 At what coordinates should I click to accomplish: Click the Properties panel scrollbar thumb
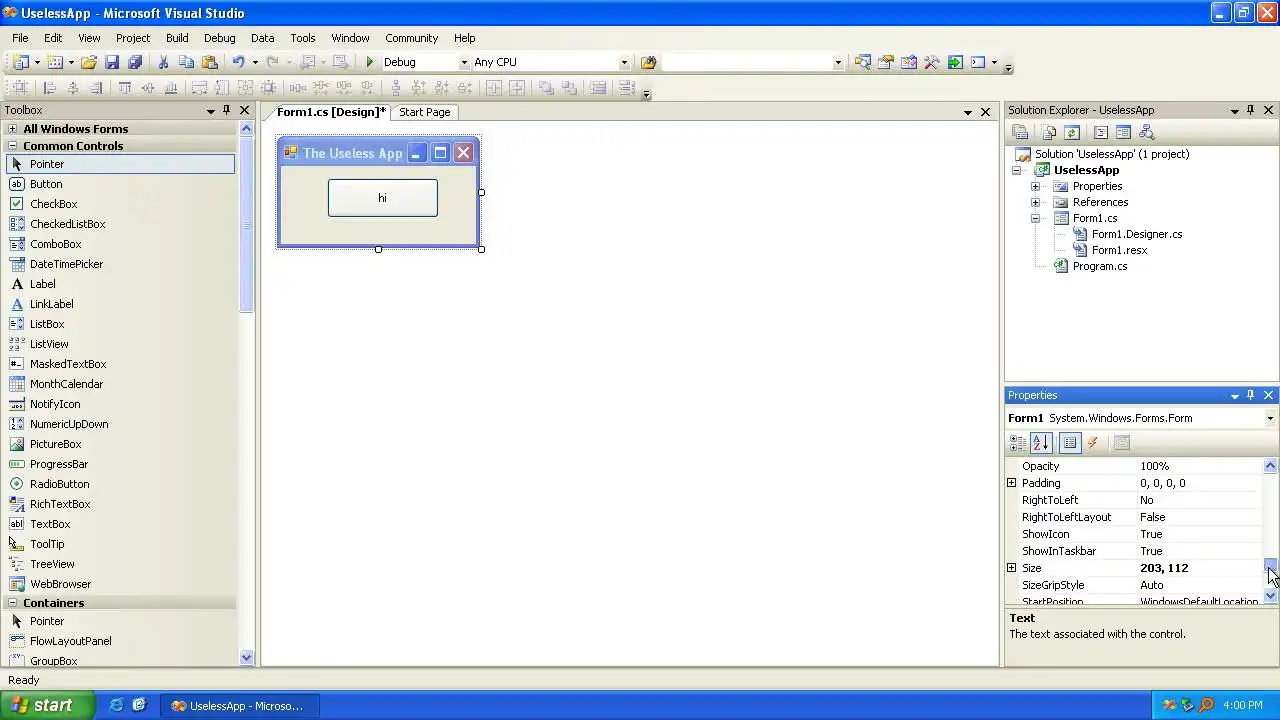point(1270,568)
